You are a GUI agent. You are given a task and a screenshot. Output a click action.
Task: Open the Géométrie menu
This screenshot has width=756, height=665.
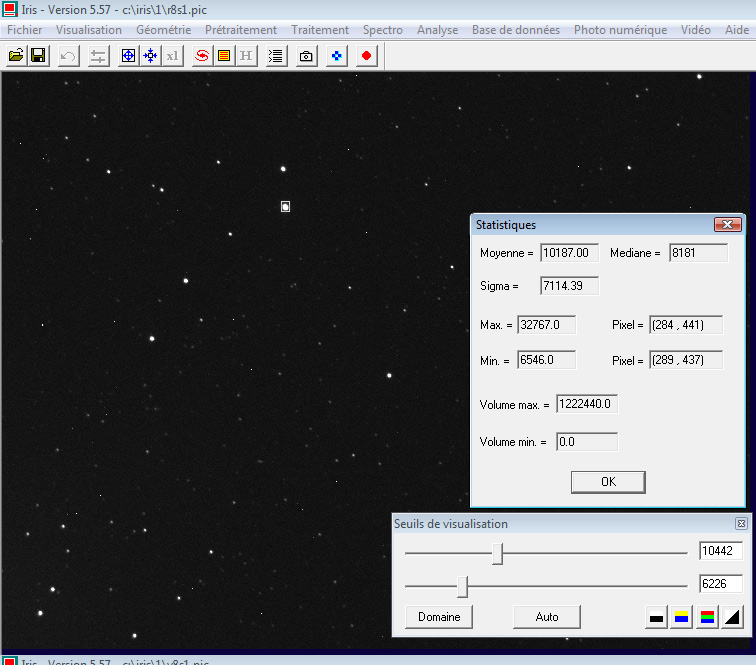163,30
